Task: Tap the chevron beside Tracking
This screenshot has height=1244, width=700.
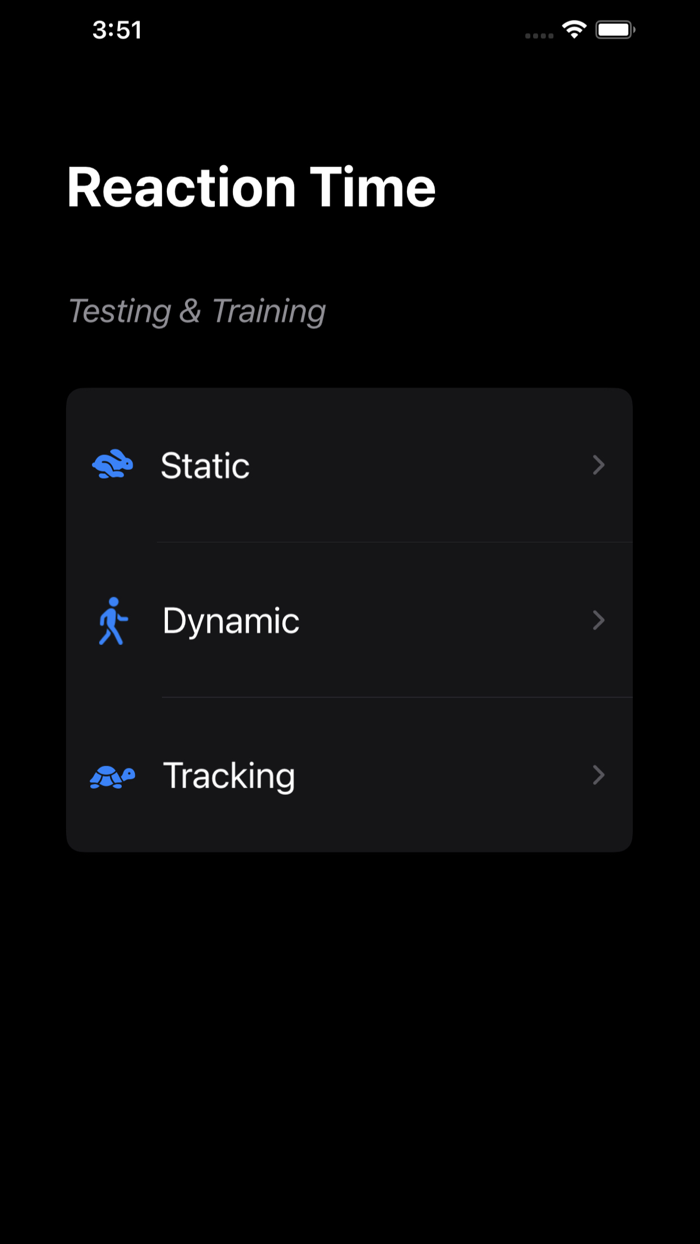Action: point(598,775)
